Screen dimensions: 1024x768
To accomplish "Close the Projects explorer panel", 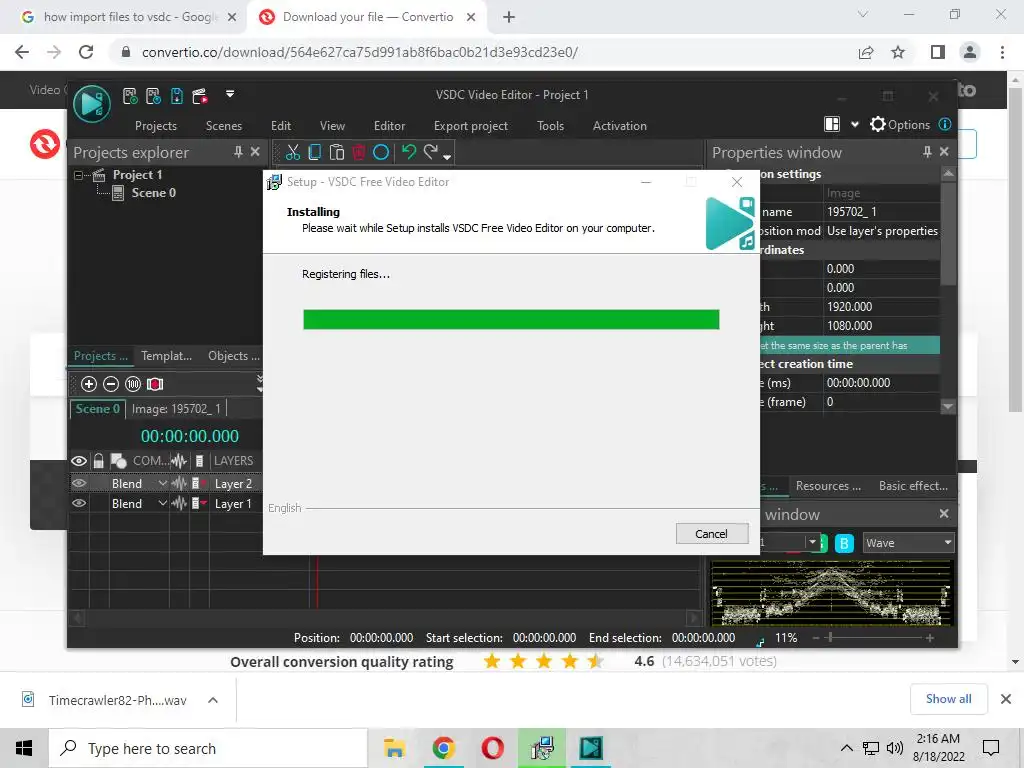I will [x=255, y=152].
